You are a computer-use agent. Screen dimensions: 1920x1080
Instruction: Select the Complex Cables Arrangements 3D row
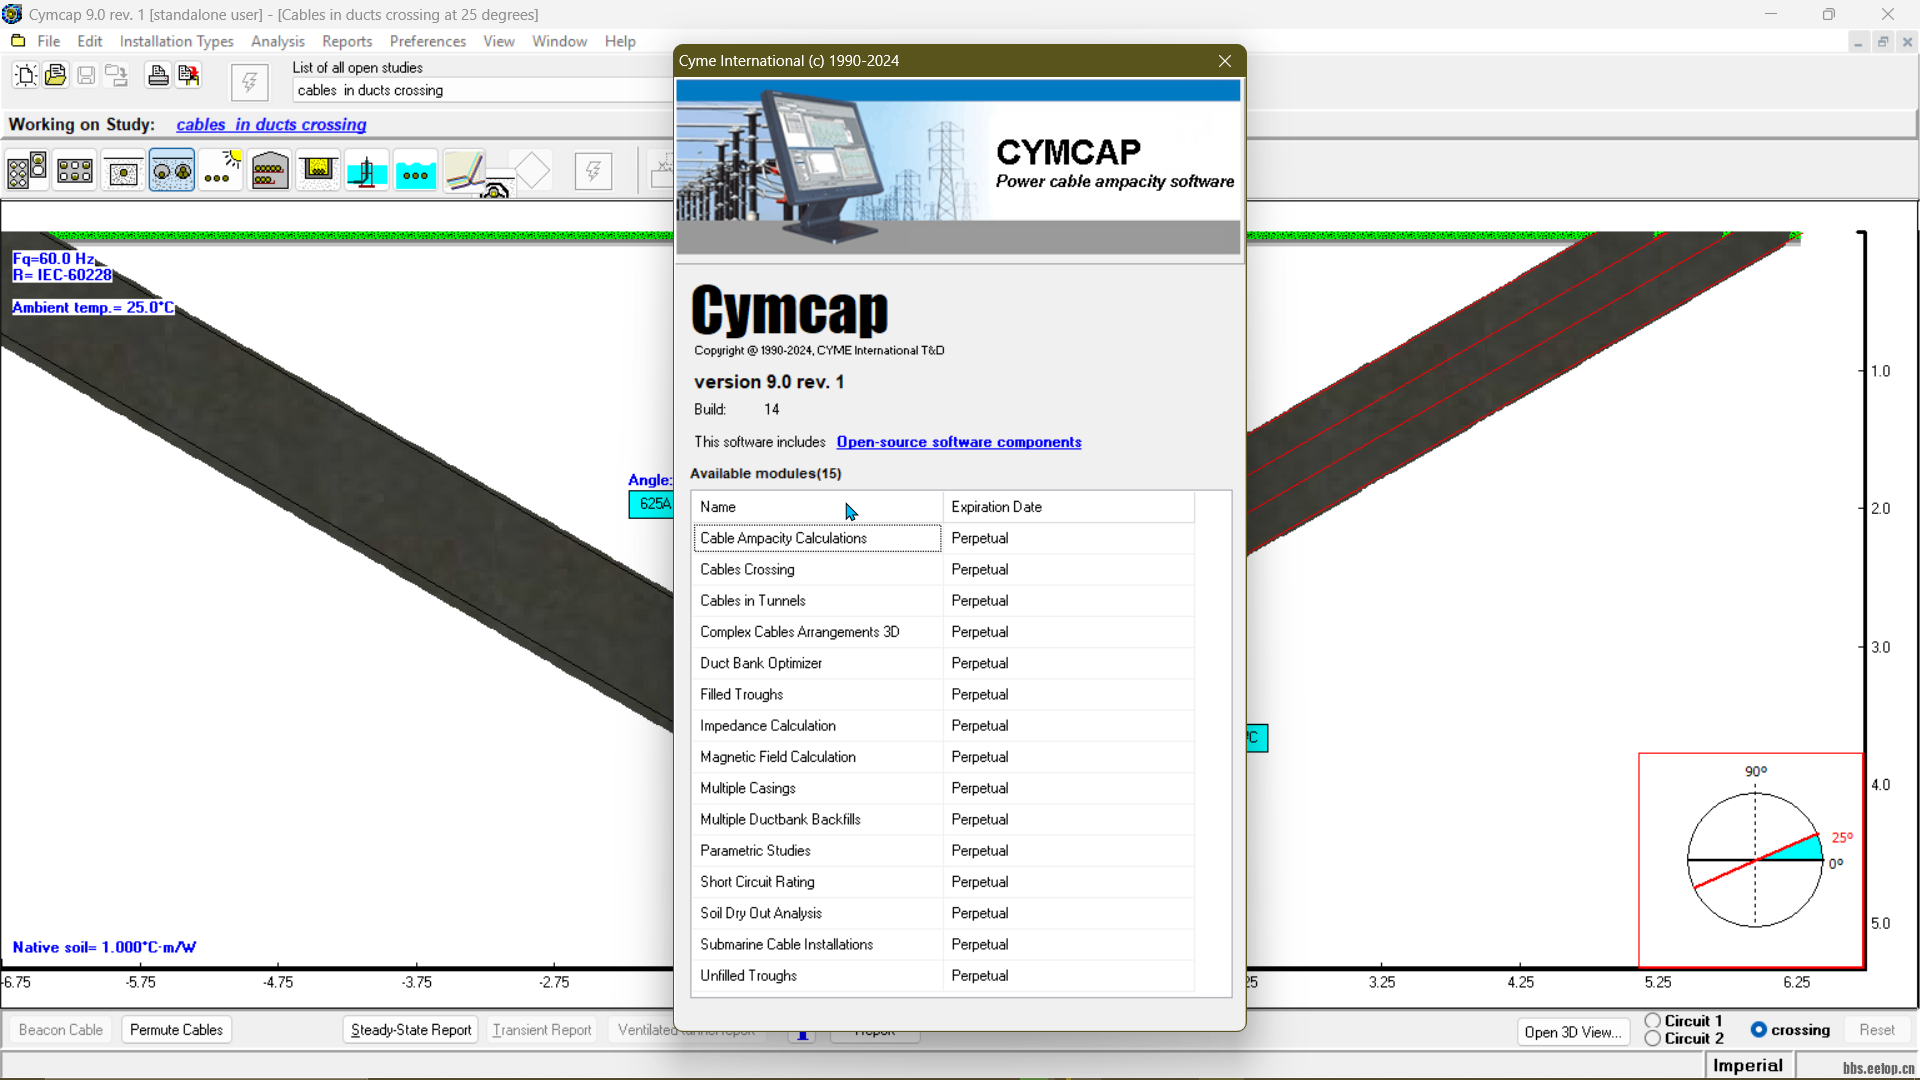(x=943, y=632)
